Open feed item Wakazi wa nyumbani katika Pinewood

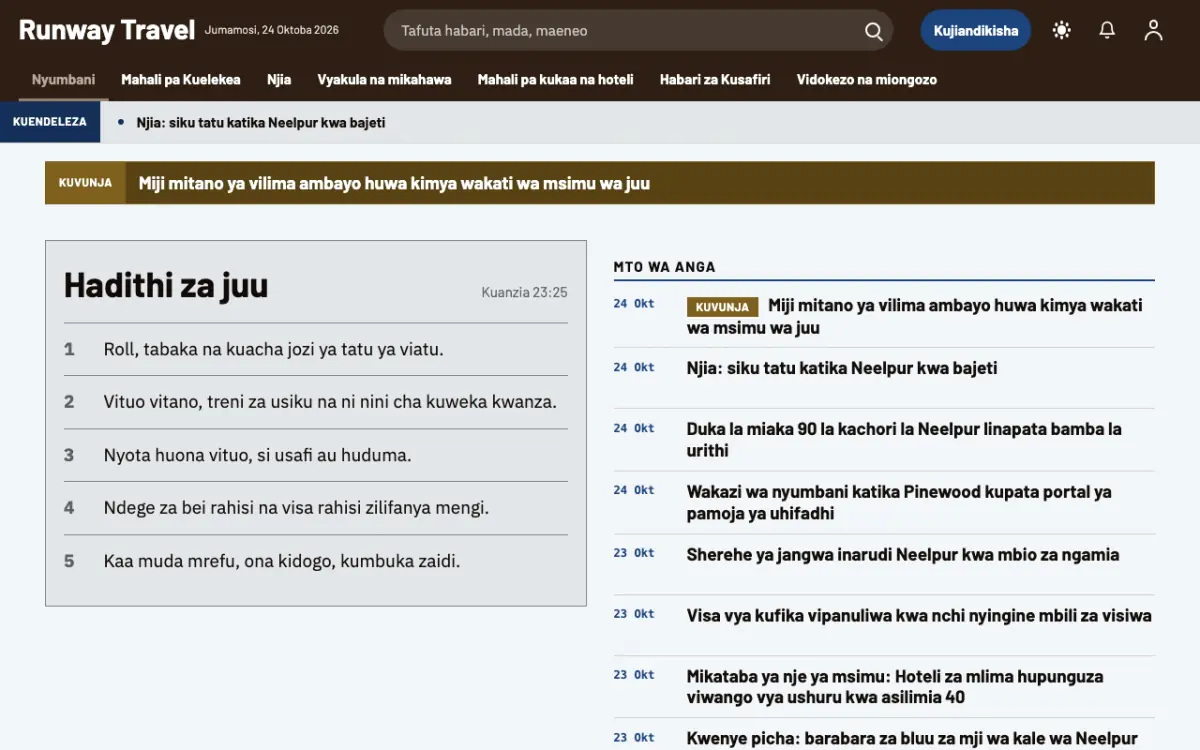pos(899,503)
